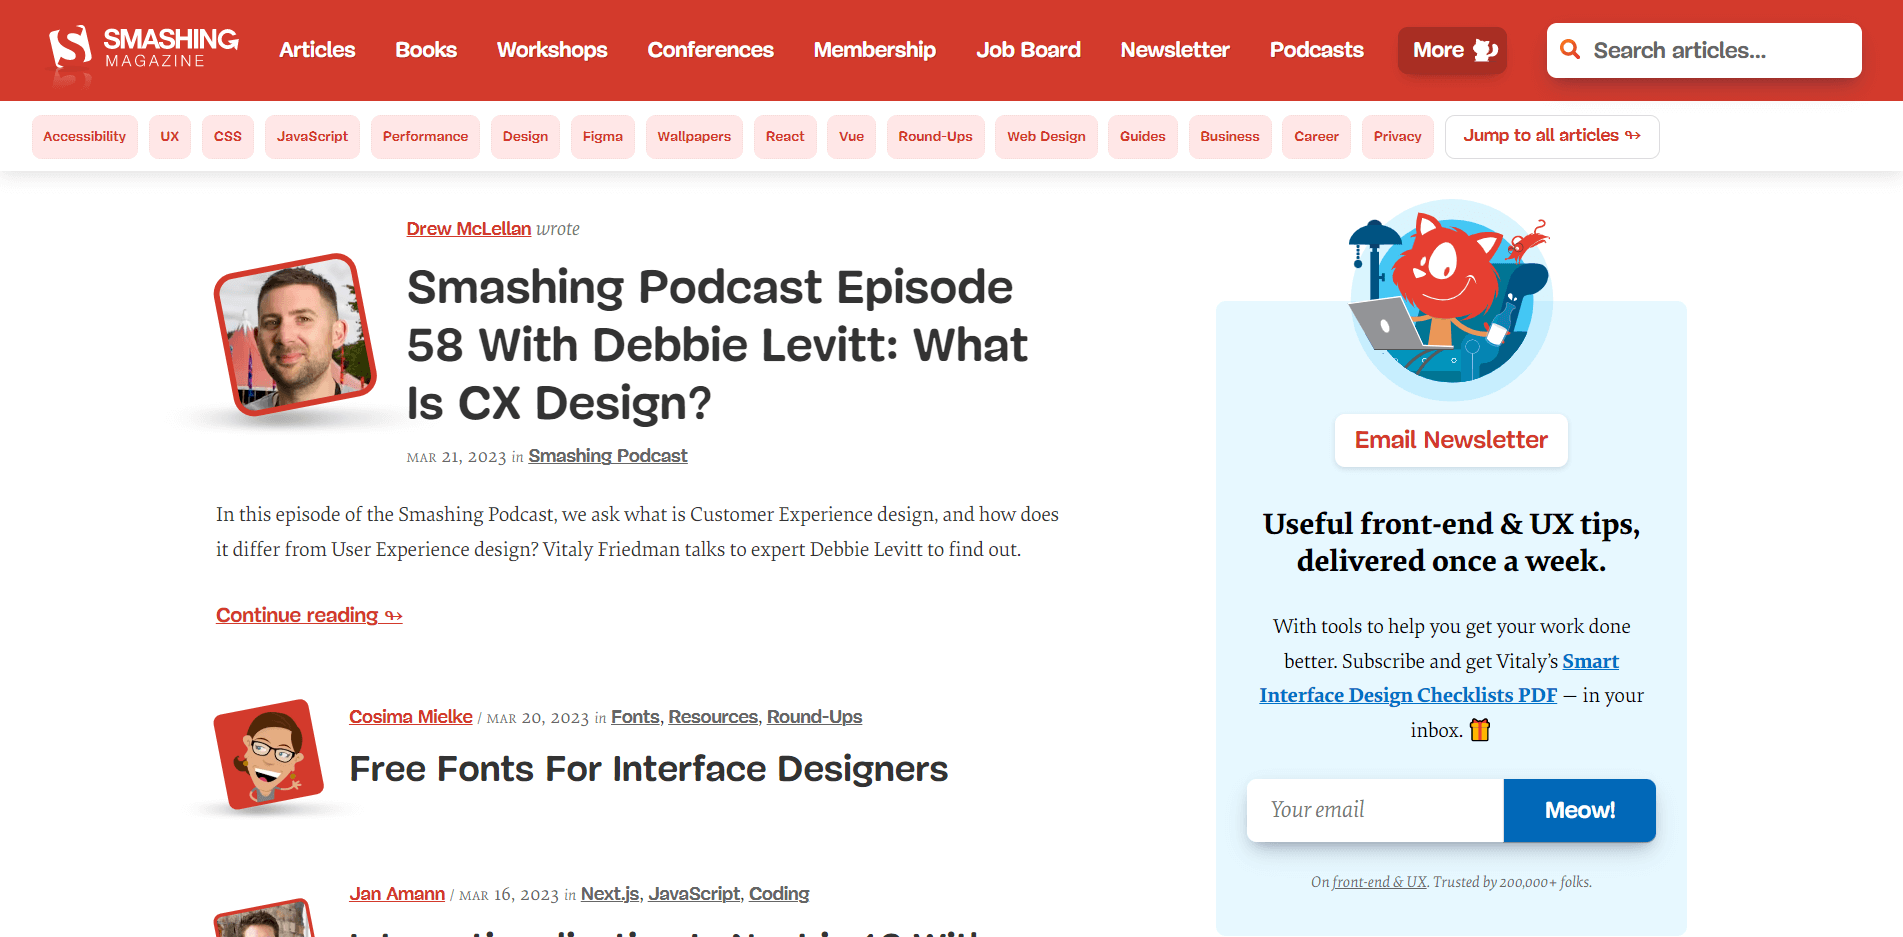Viewport: 1903px width, 937px height.
Task: Select the Wallpapers category tag
Action: coord(694,137)
